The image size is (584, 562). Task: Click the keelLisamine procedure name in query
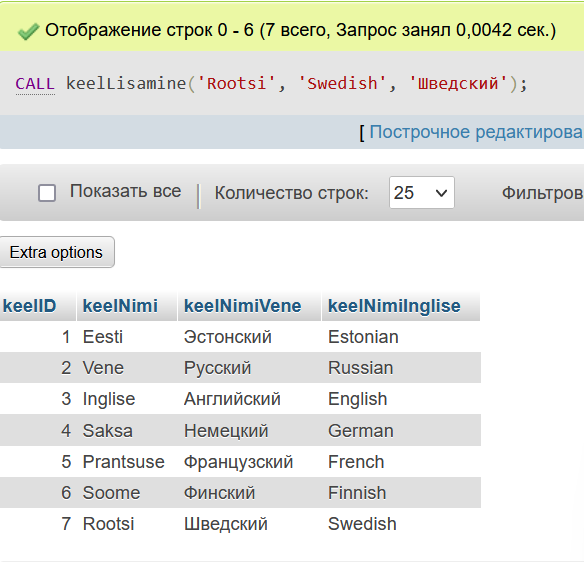[126, 83]
